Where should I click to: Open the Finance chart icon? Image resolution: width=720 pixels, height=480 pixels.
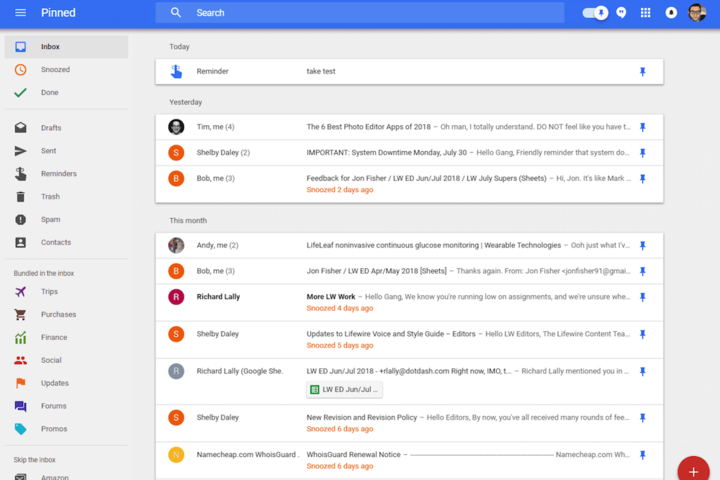[20, 338]
